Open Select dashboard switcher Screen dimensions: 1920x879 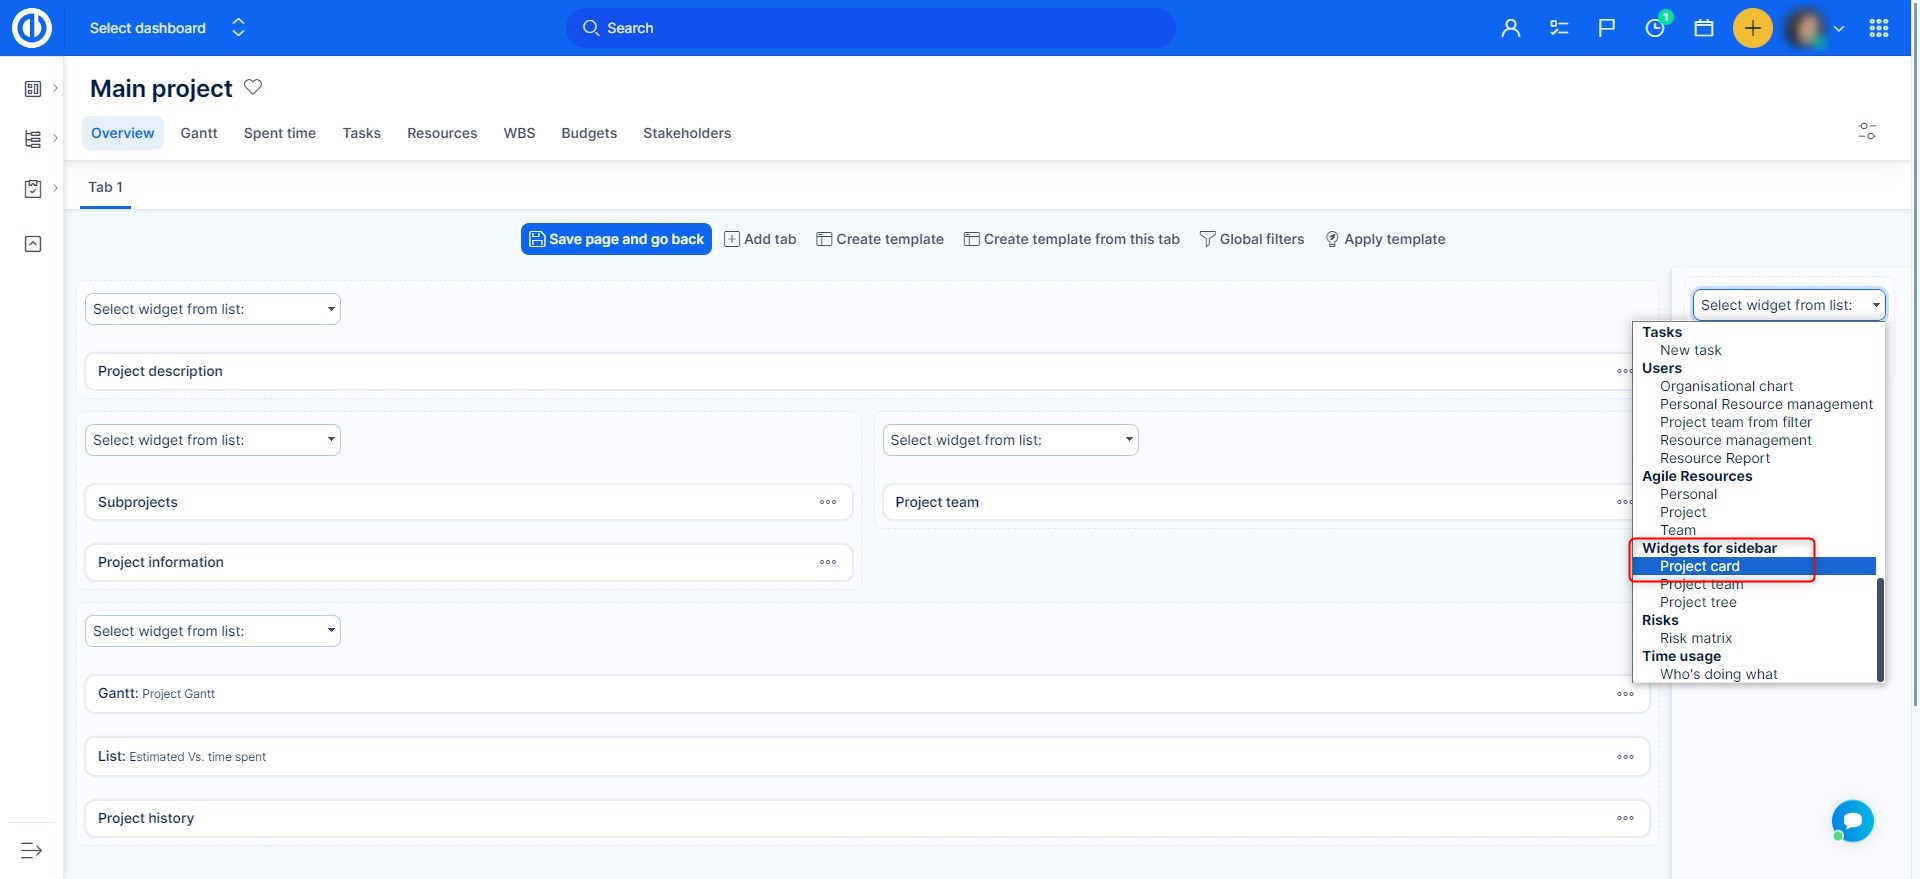167,28
